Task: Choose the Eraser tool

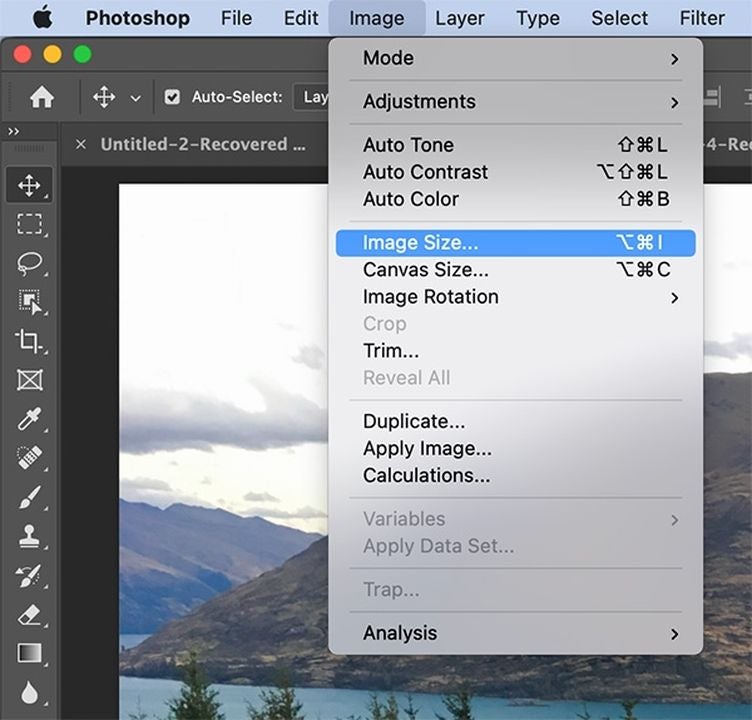Action: [x=29, y=614]
